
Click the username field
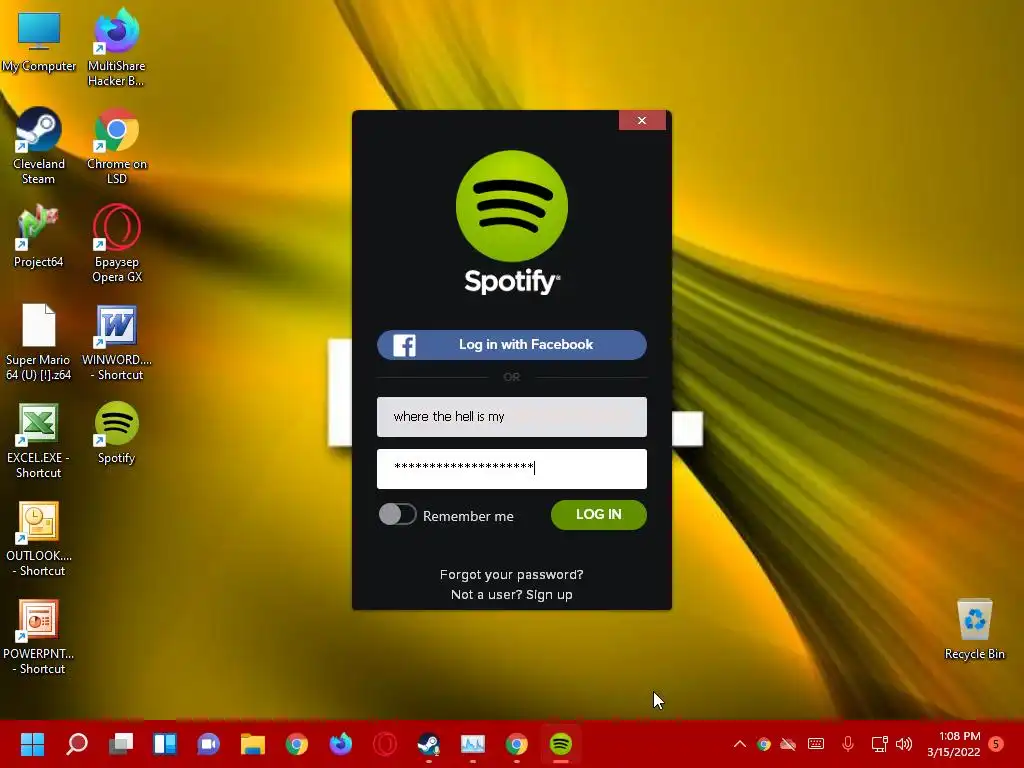tap(511, 417)
